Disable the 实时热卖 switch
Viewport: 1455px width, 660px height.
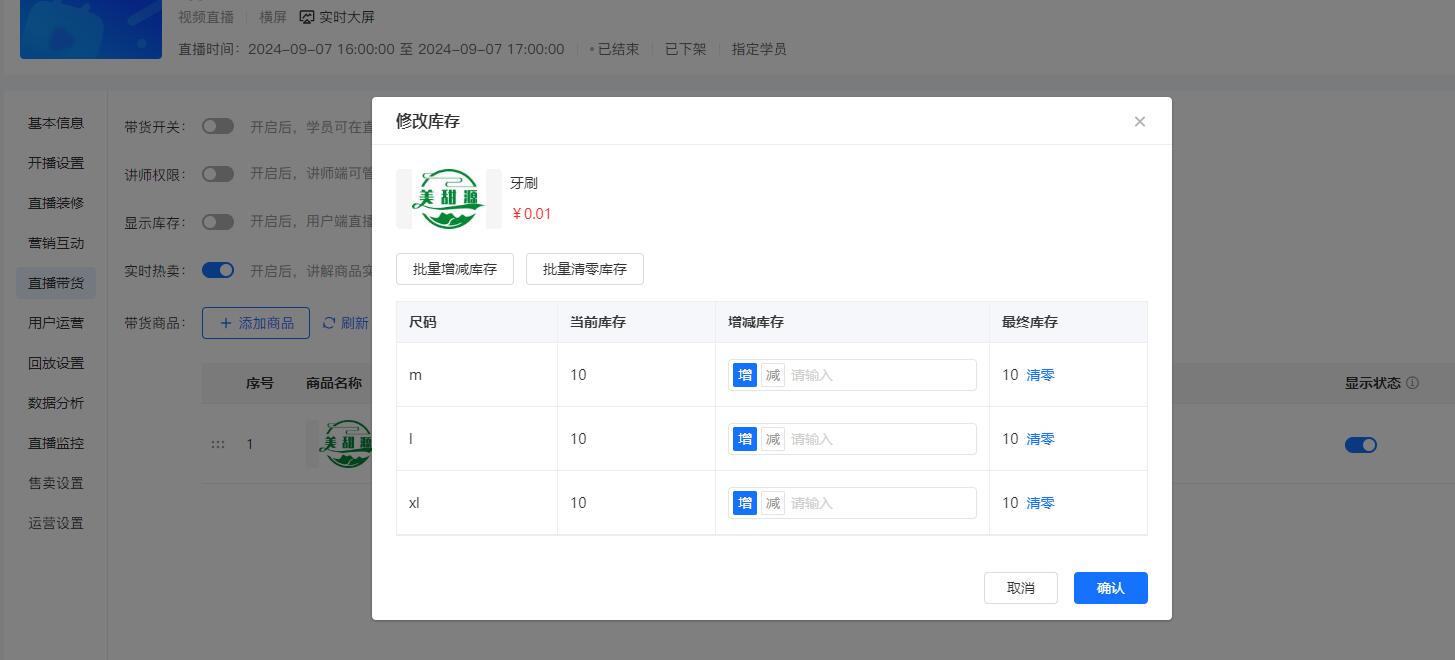(218, 270)
